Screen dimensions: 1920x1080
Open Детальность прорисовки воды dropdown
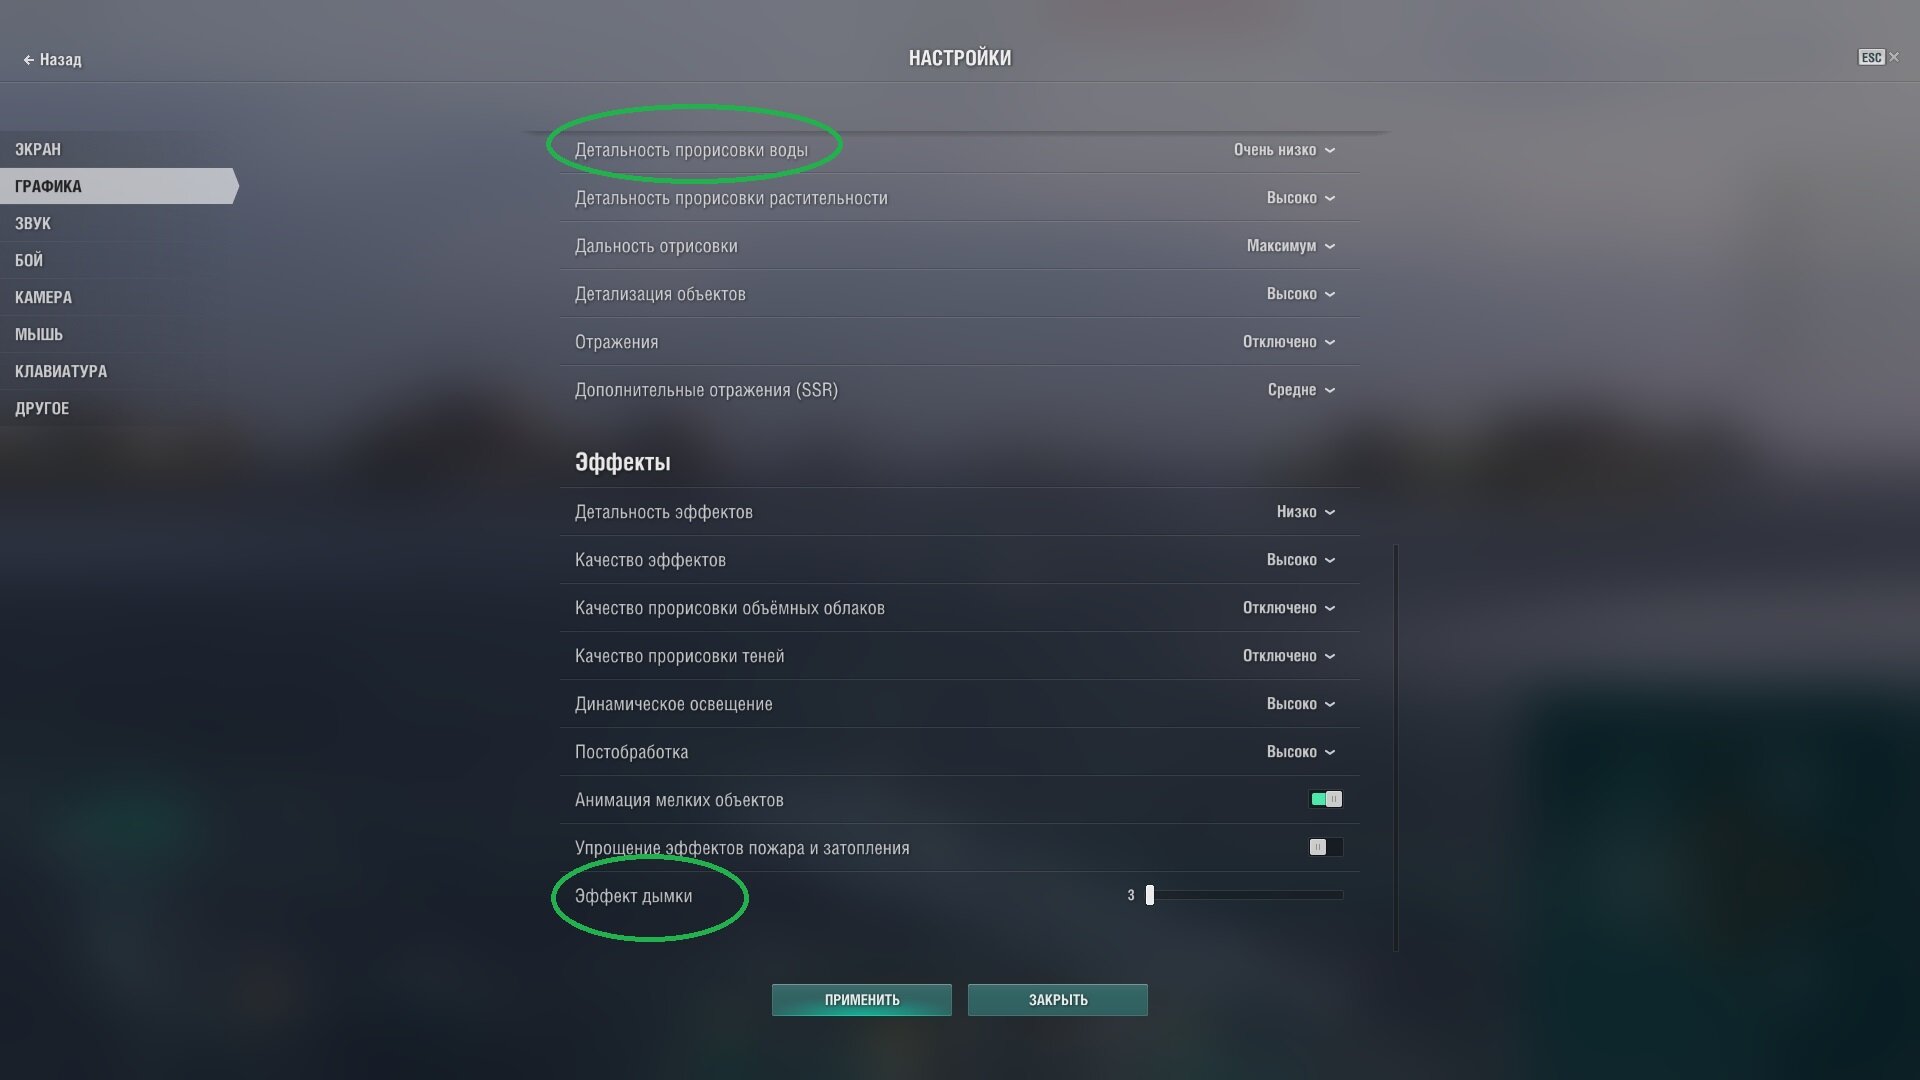pyautogui.click(x=1284, y=150)
